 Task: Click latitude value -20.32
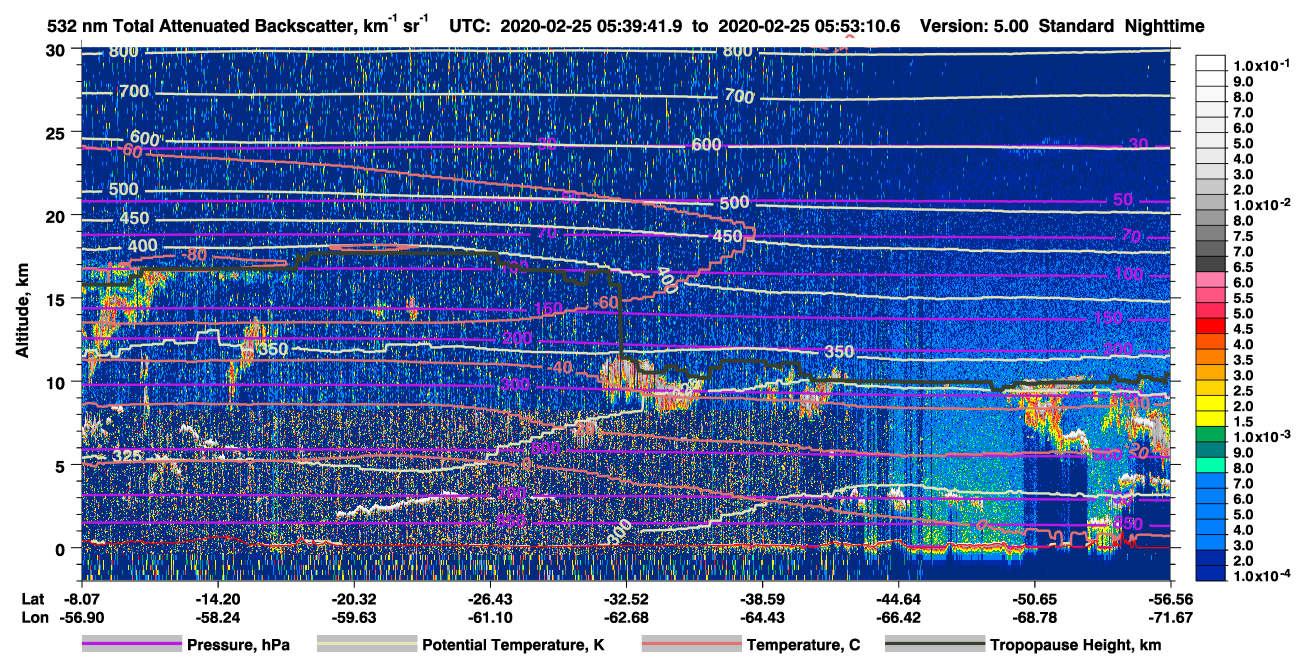coord(353,599)
